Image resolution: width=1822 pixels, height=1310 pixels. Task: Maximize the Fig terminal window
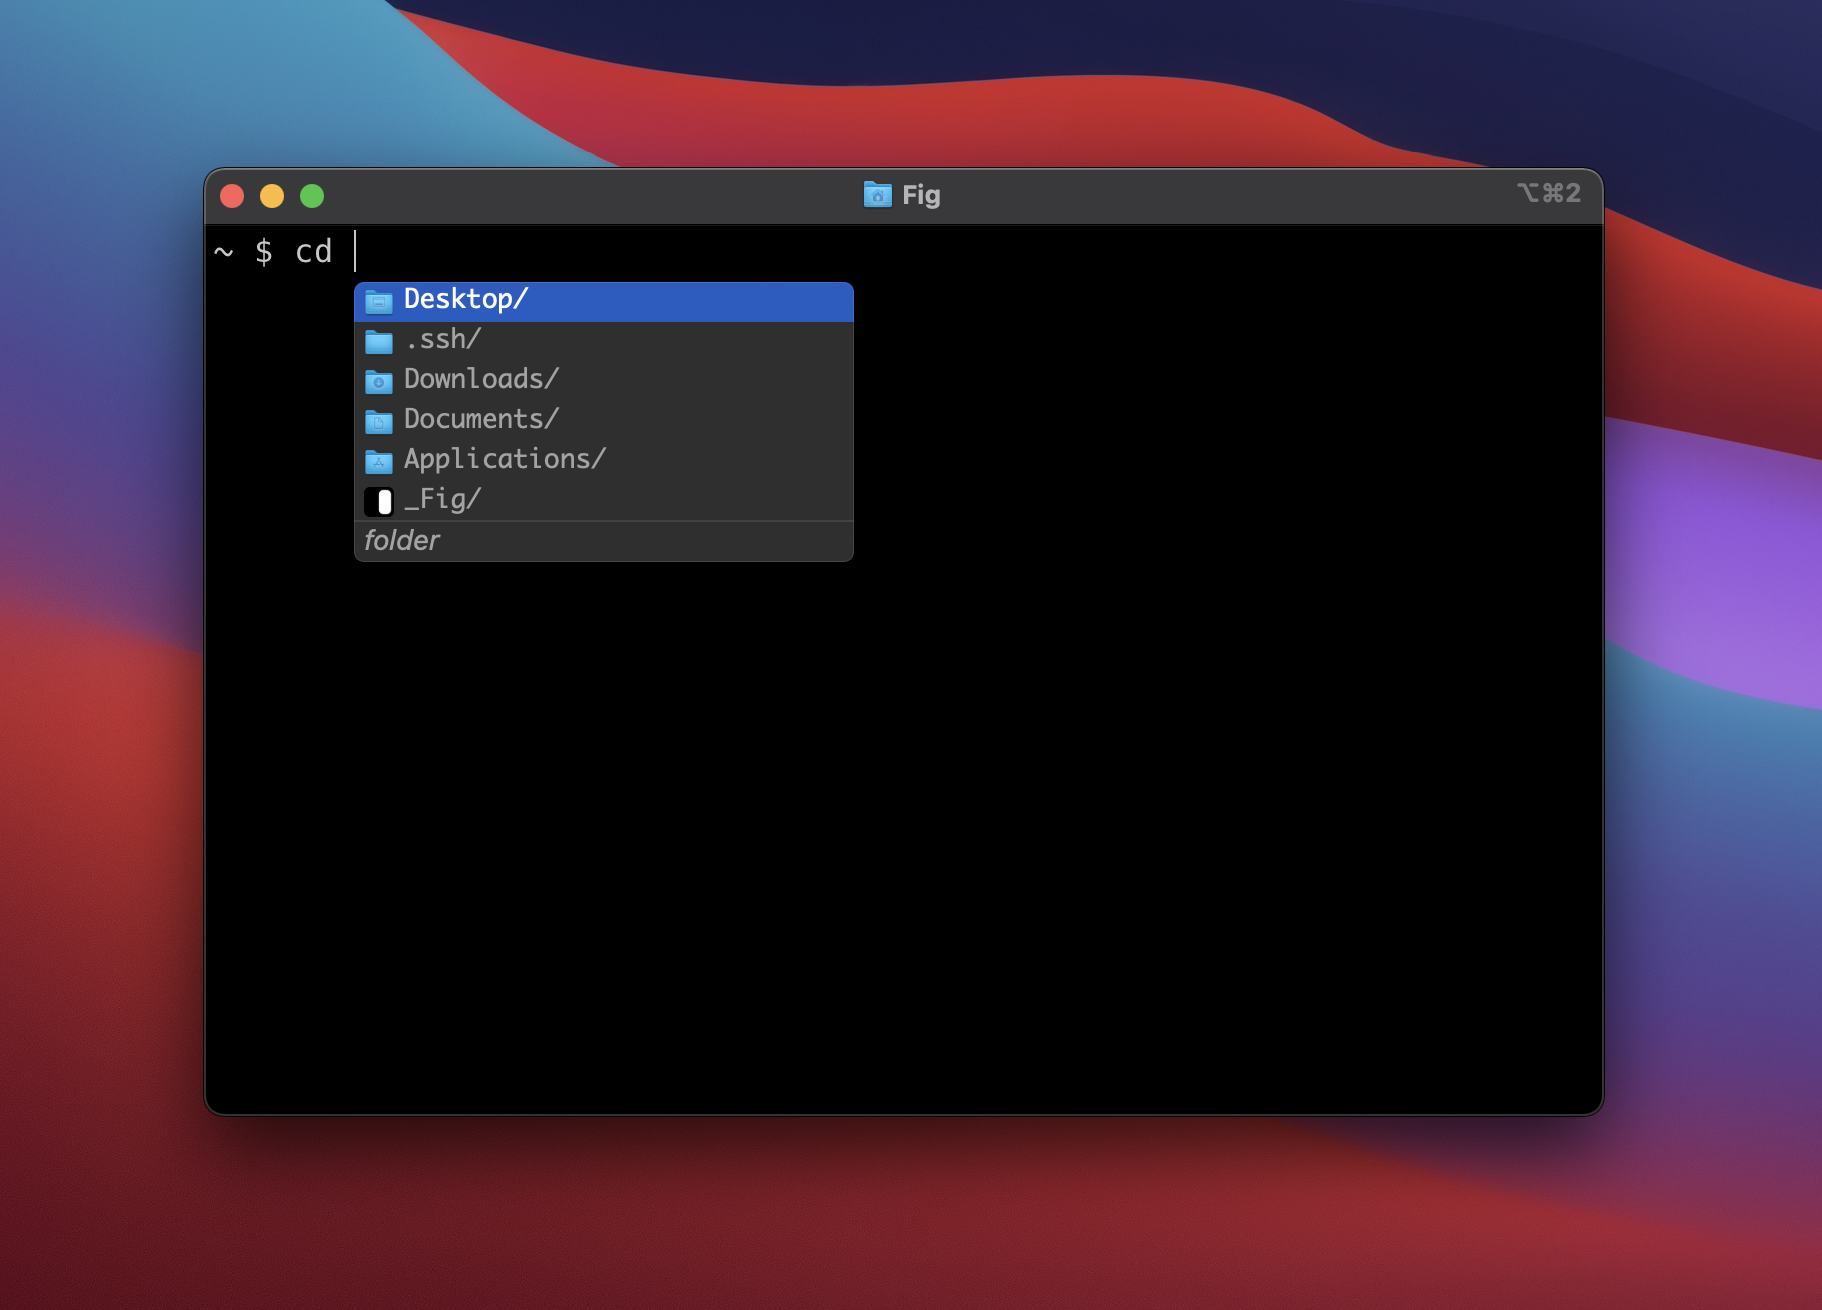pos(312,196)
